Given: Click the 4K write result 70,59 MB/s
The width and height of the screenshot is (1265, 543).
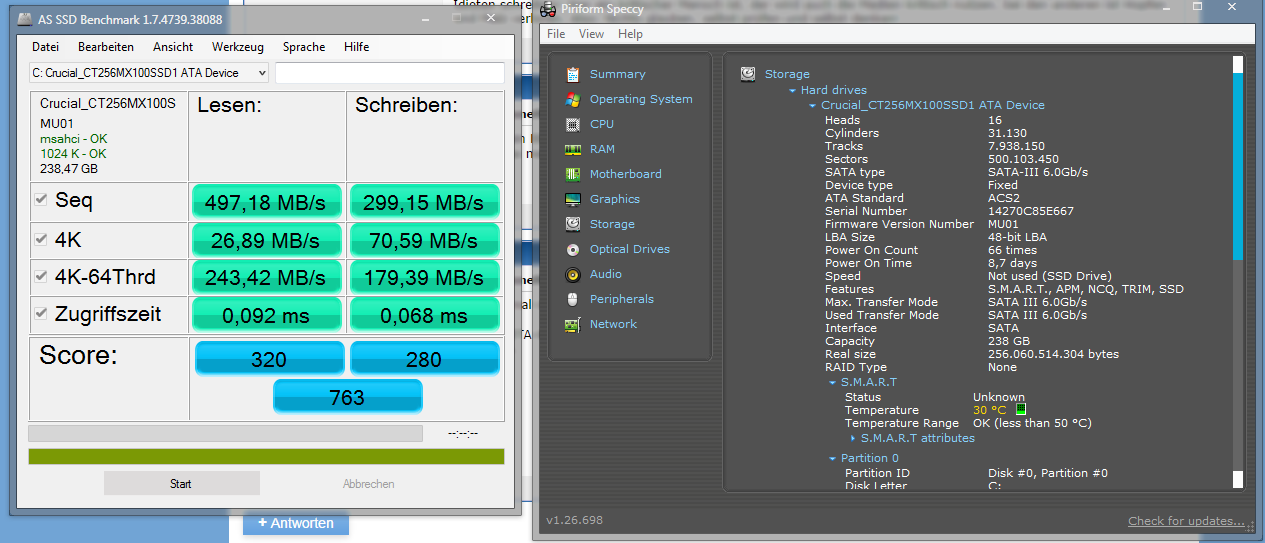Looking at the screenshot, I should [424, 241].
